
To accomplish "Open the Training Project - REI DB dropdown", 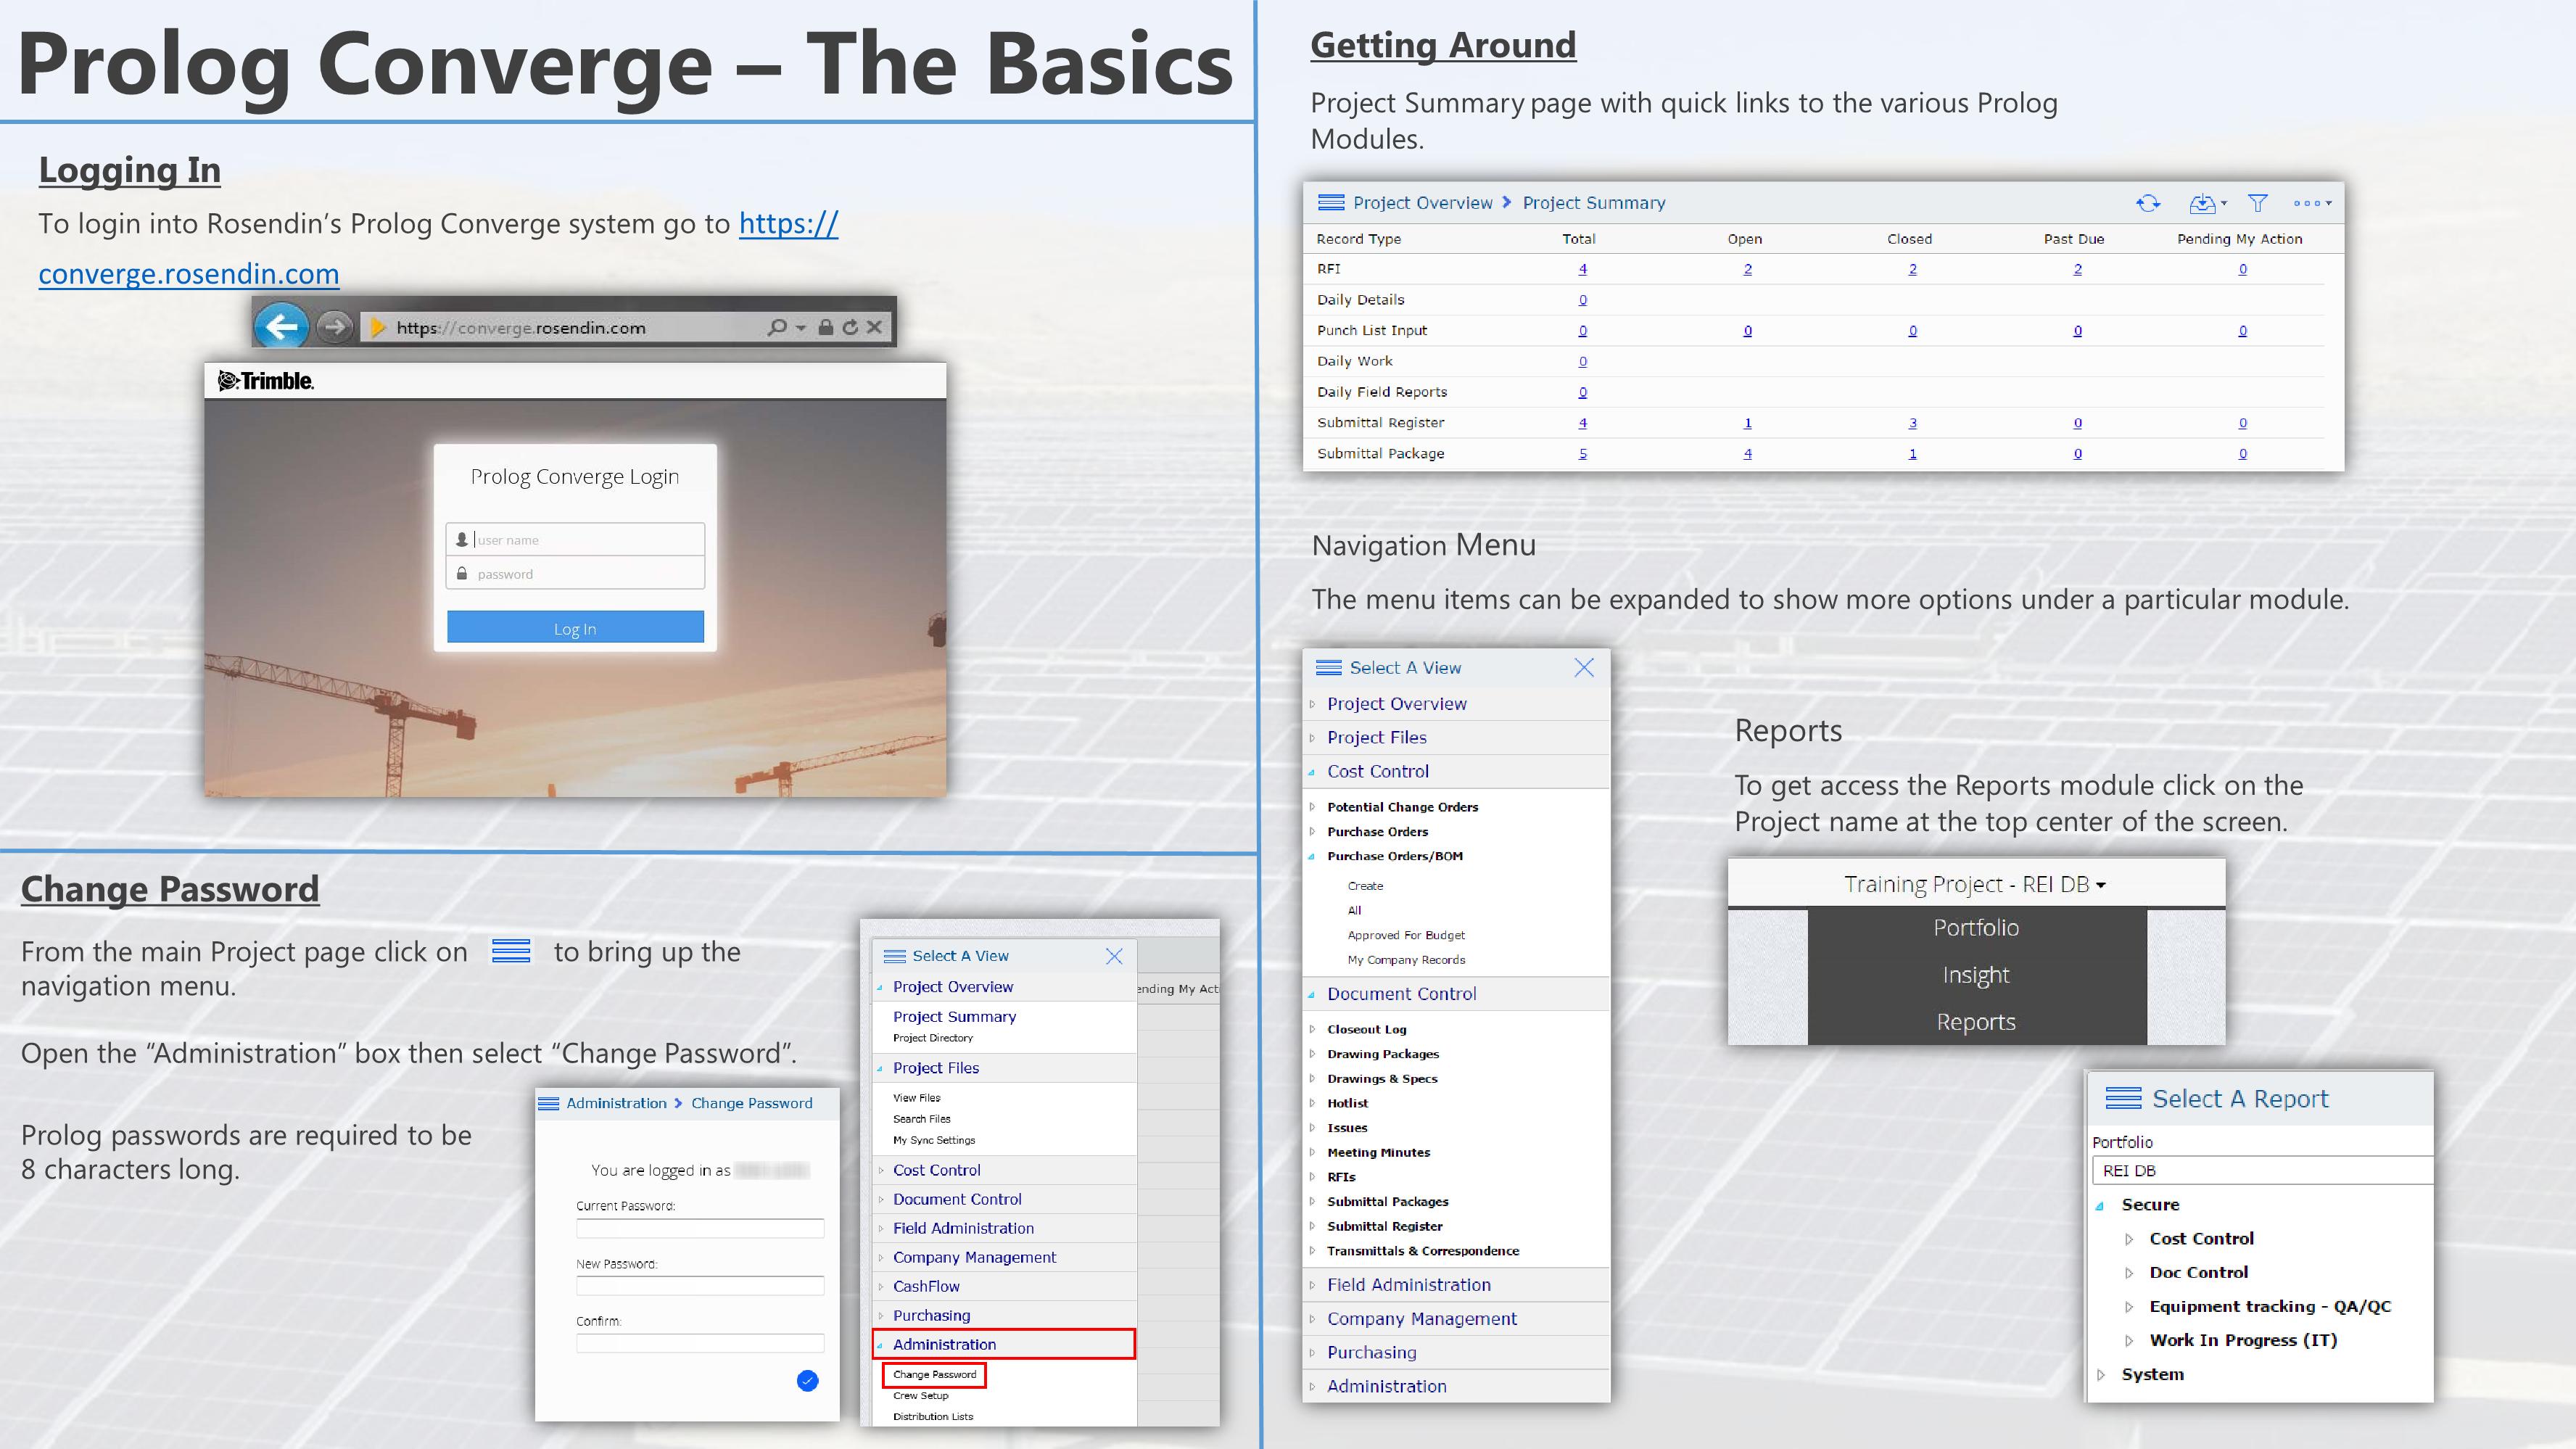I will tap(1975, 884).
